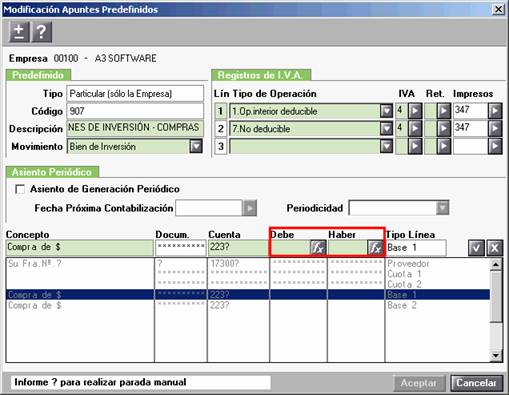This screenshot has width=509, height=395.
Task: Click the Código field showing 907
Action: [x=135, y=111]
